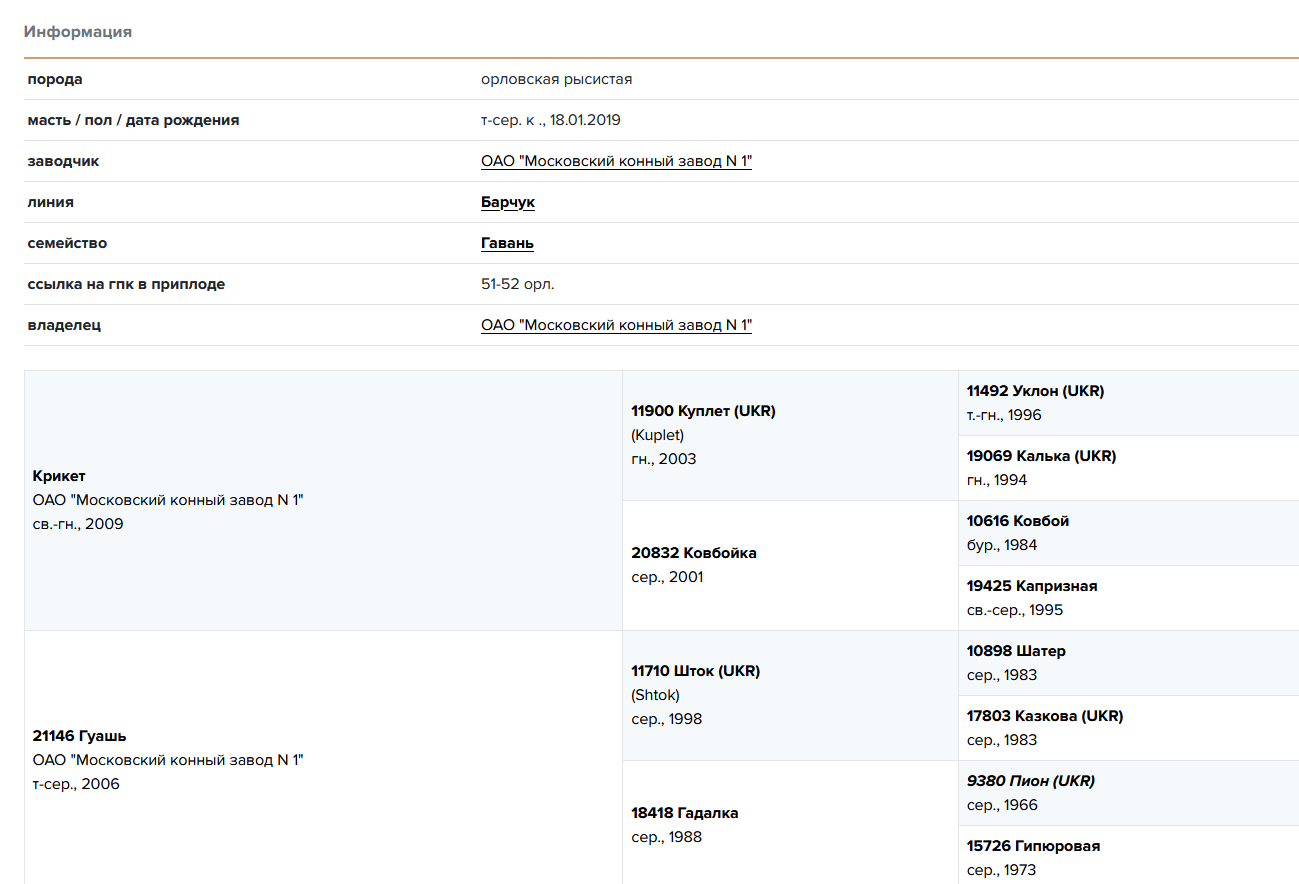
Task: Click the breed value орловская рысистая
Action: [556, 79]
